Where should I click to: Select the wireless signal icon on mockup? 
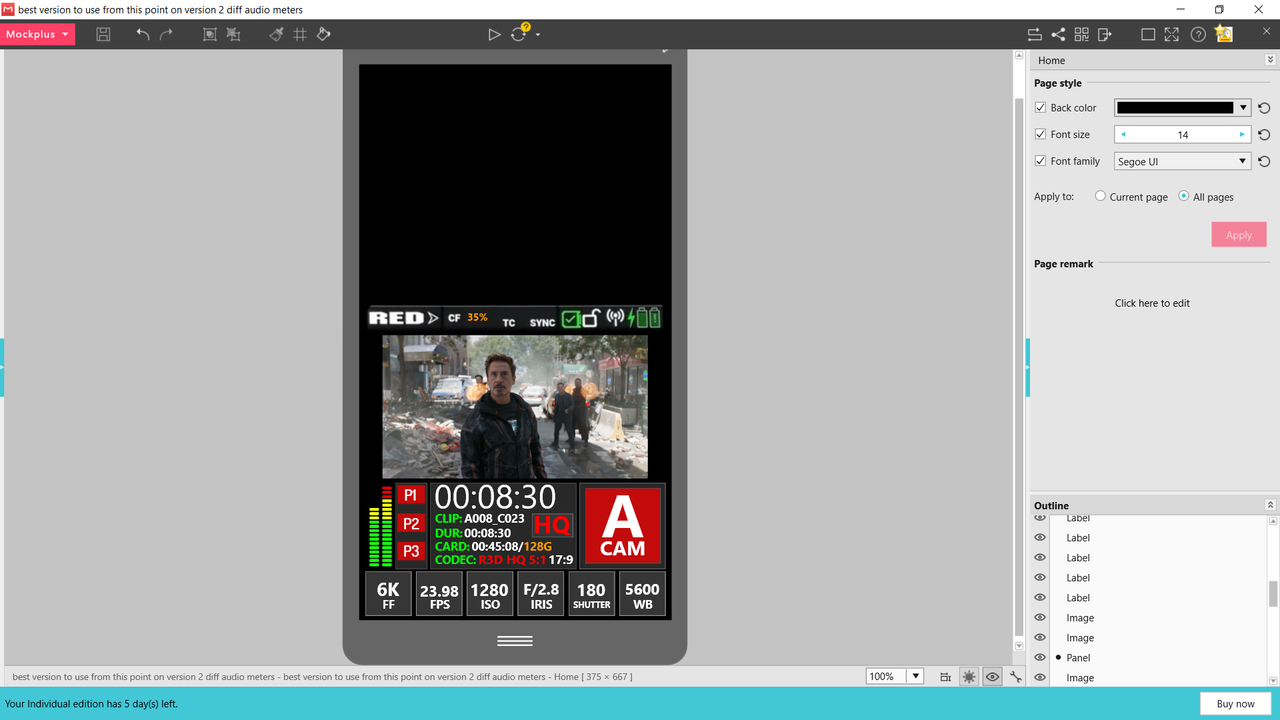coord(615,318)
